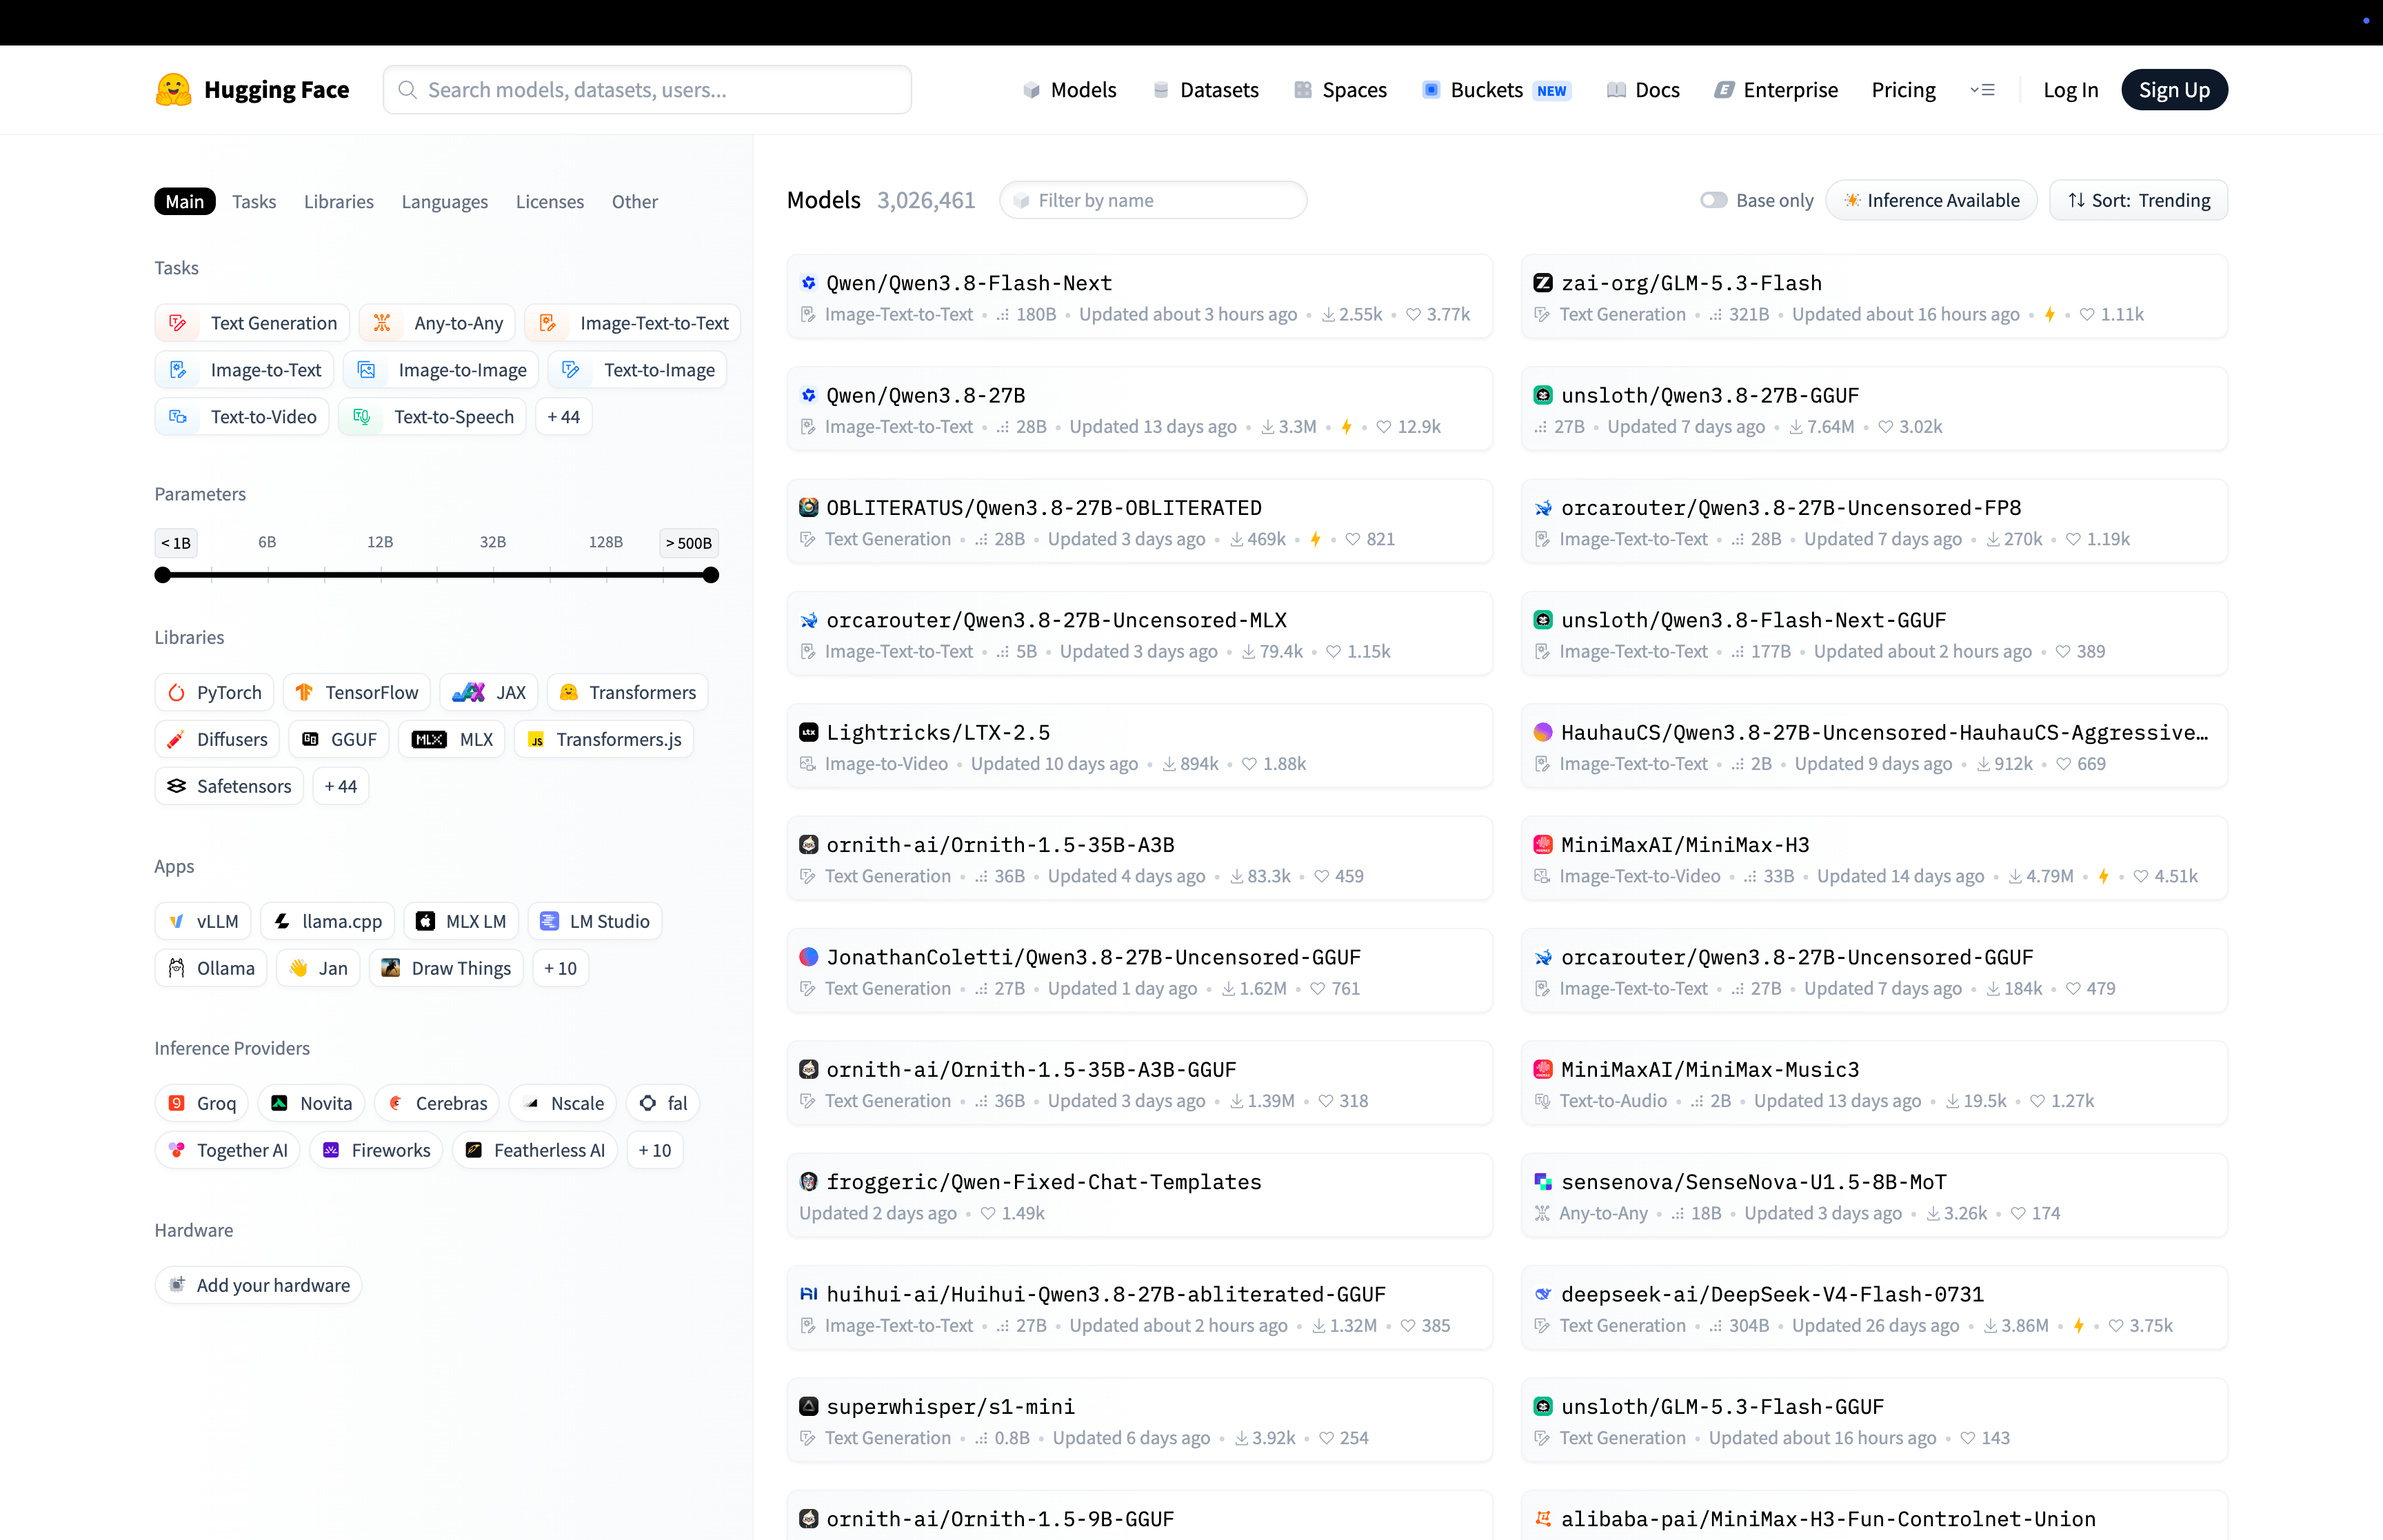Click the JonathanColetti avatar icon

[x=808, y=957]
